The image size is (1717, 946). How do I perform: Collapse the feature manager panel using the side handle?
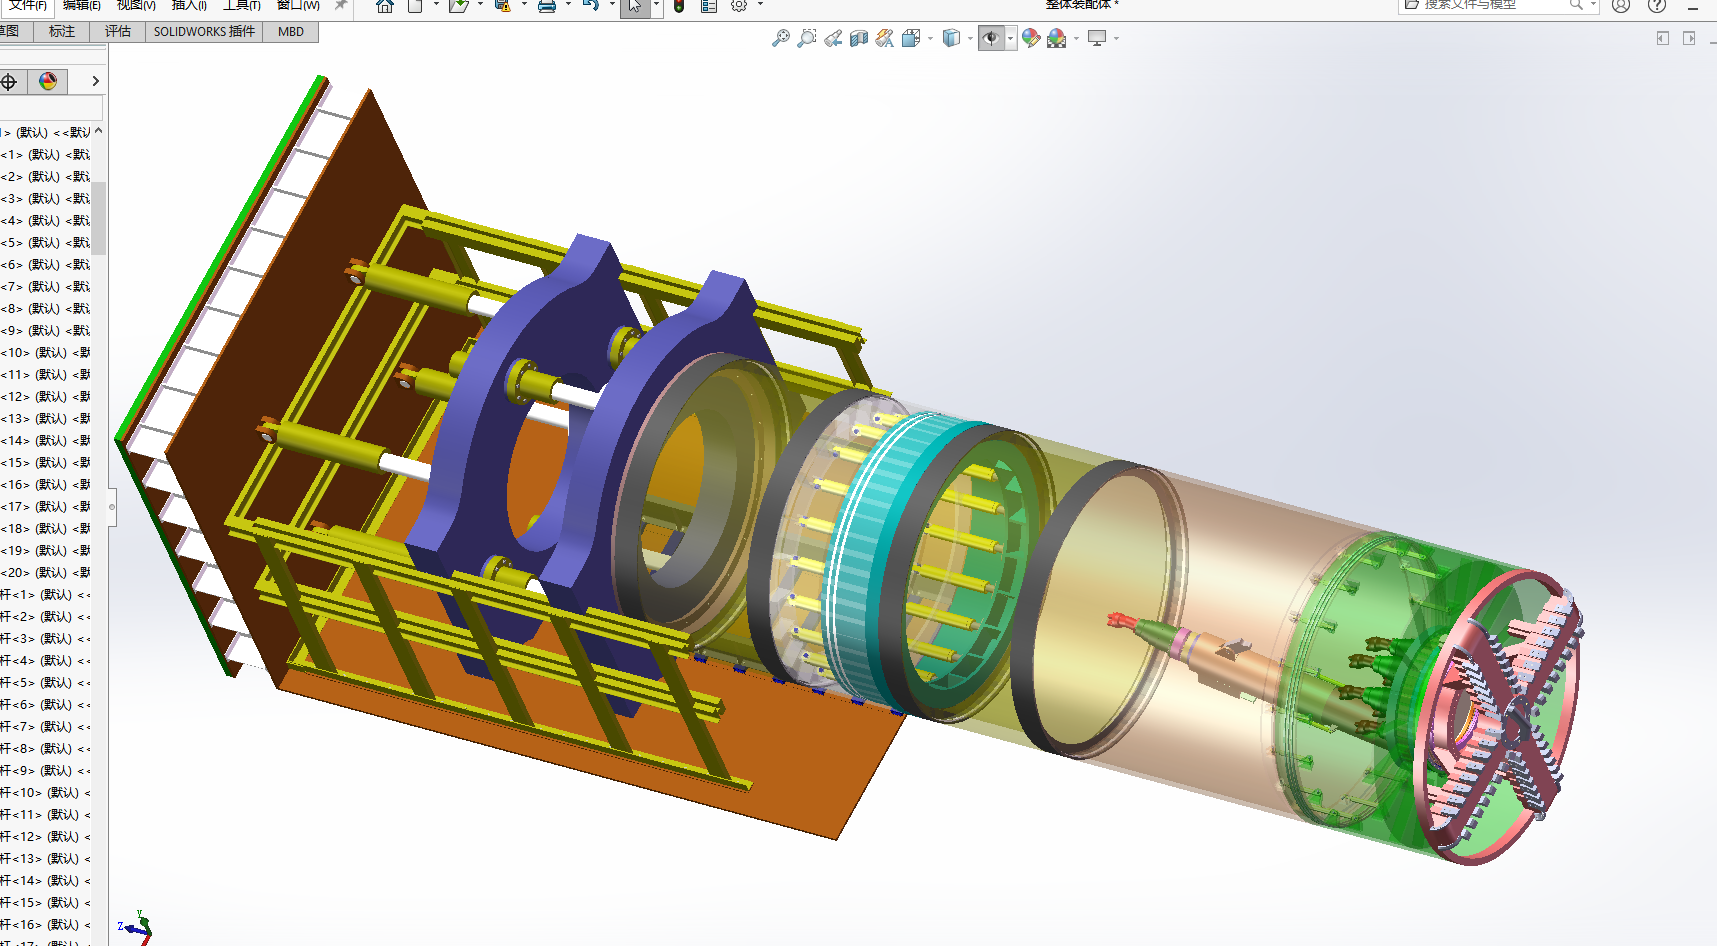[112, 507]
